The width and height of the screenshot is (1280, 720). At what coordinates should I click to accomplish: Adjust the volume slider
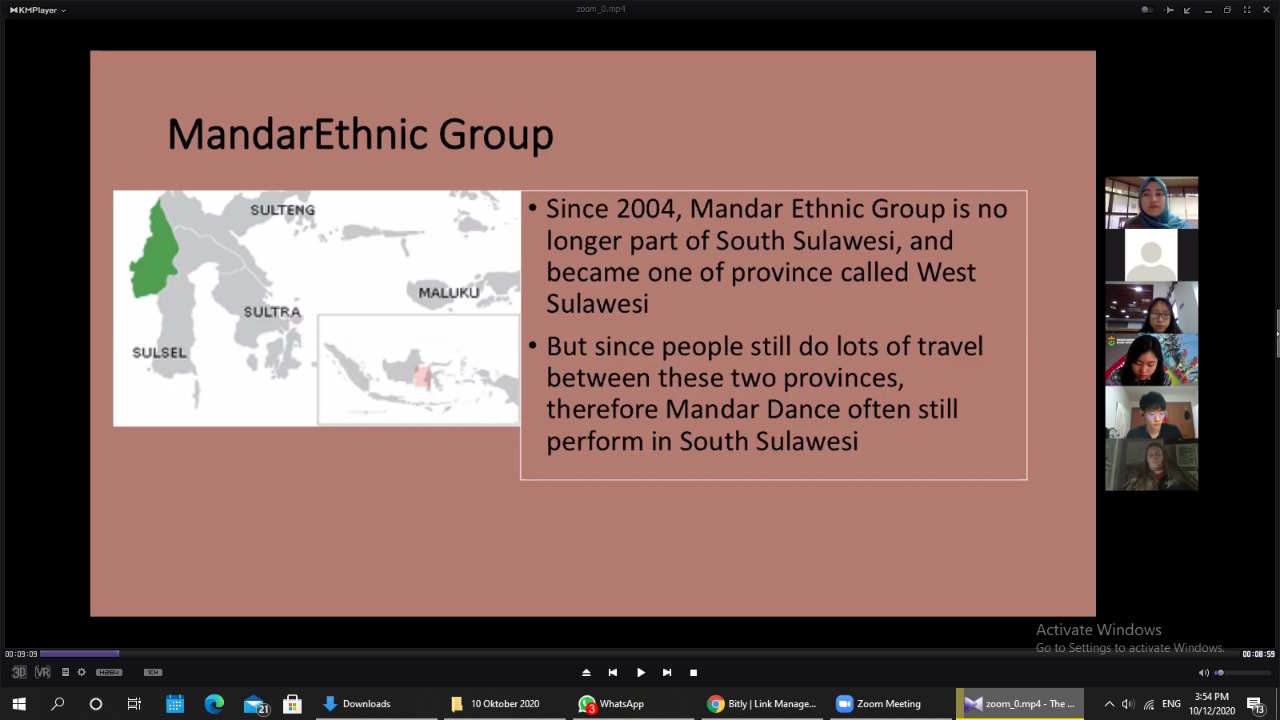point(1240,673)
